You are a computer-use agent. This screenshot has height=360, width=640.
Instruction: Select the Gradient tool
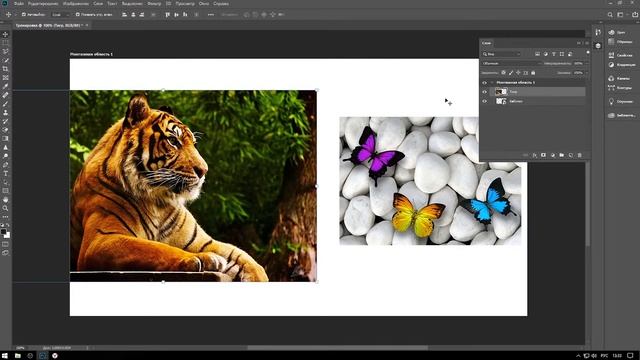click(x=5, y=139)
